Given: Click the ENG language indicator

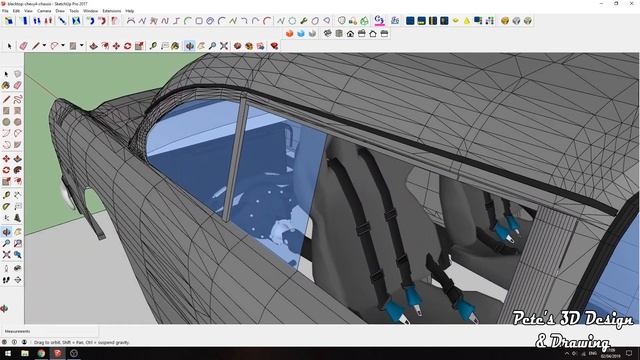Looking at the screenshot, I should [593, 353].
